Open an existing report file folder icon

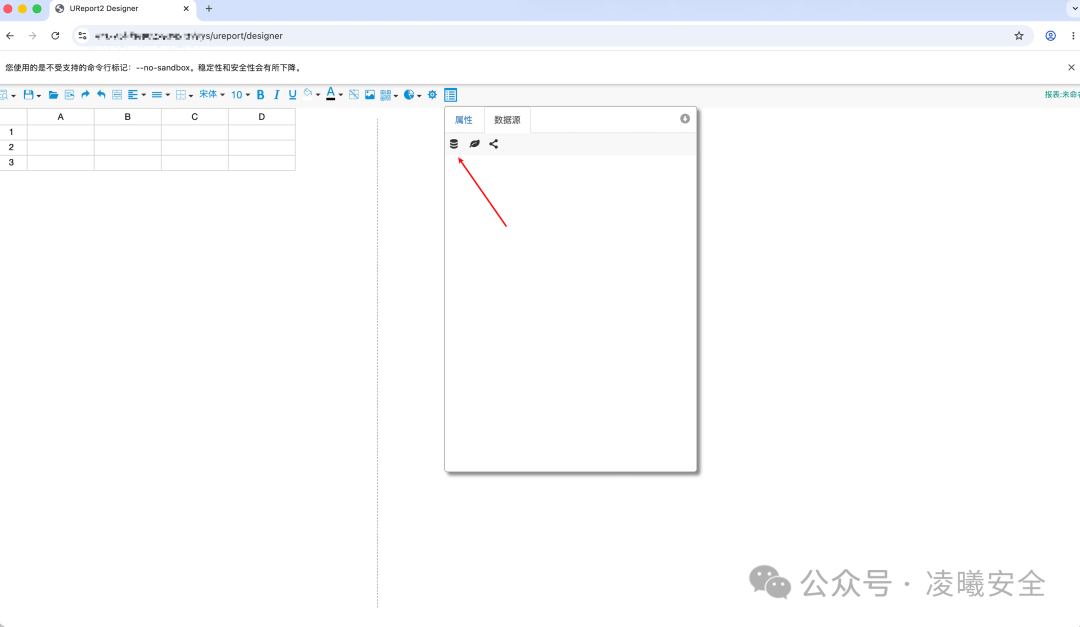point(53,95)
